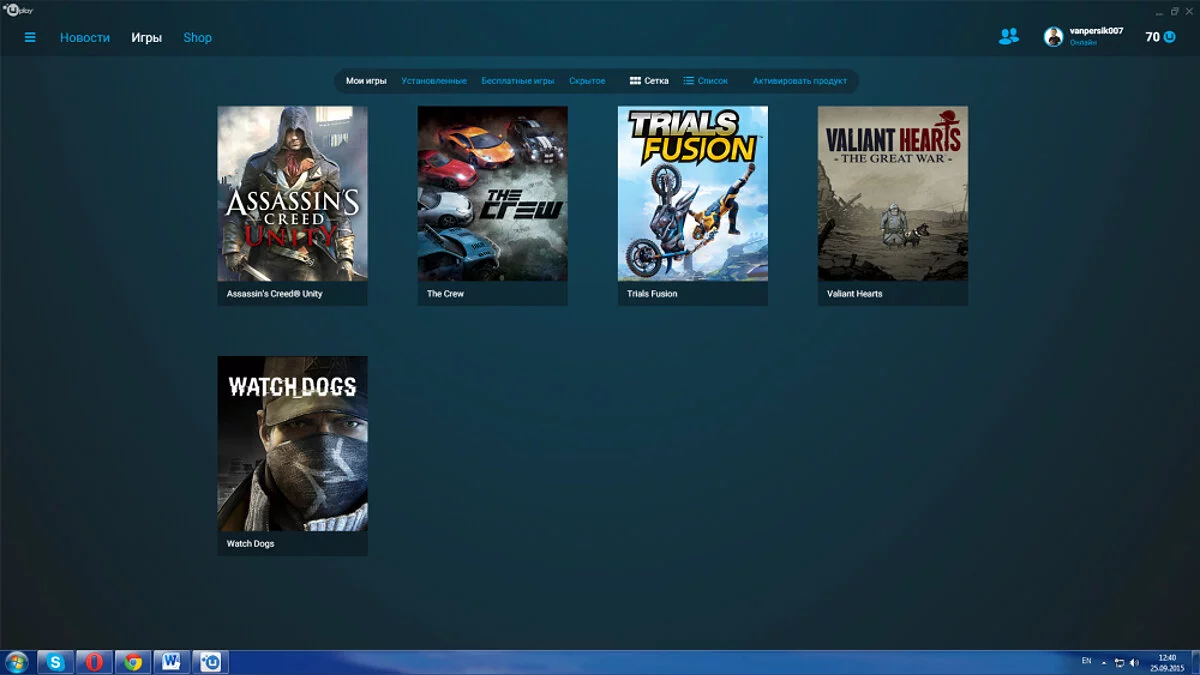This screenshot has height=675, width=1200.
Task: Click the EN language indicator
Action: 1087,662
